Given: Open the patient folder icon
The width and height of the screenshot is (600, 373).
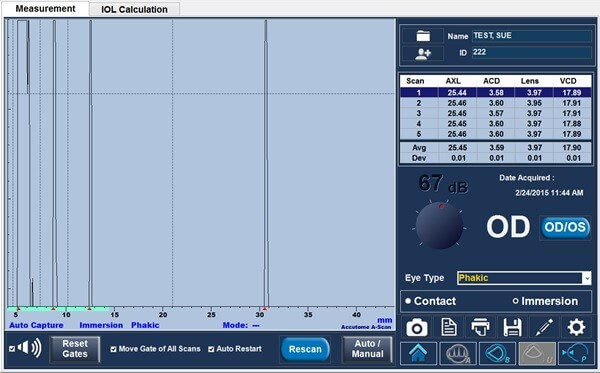Looking at the screenshot, I should [x=423, y=36].
